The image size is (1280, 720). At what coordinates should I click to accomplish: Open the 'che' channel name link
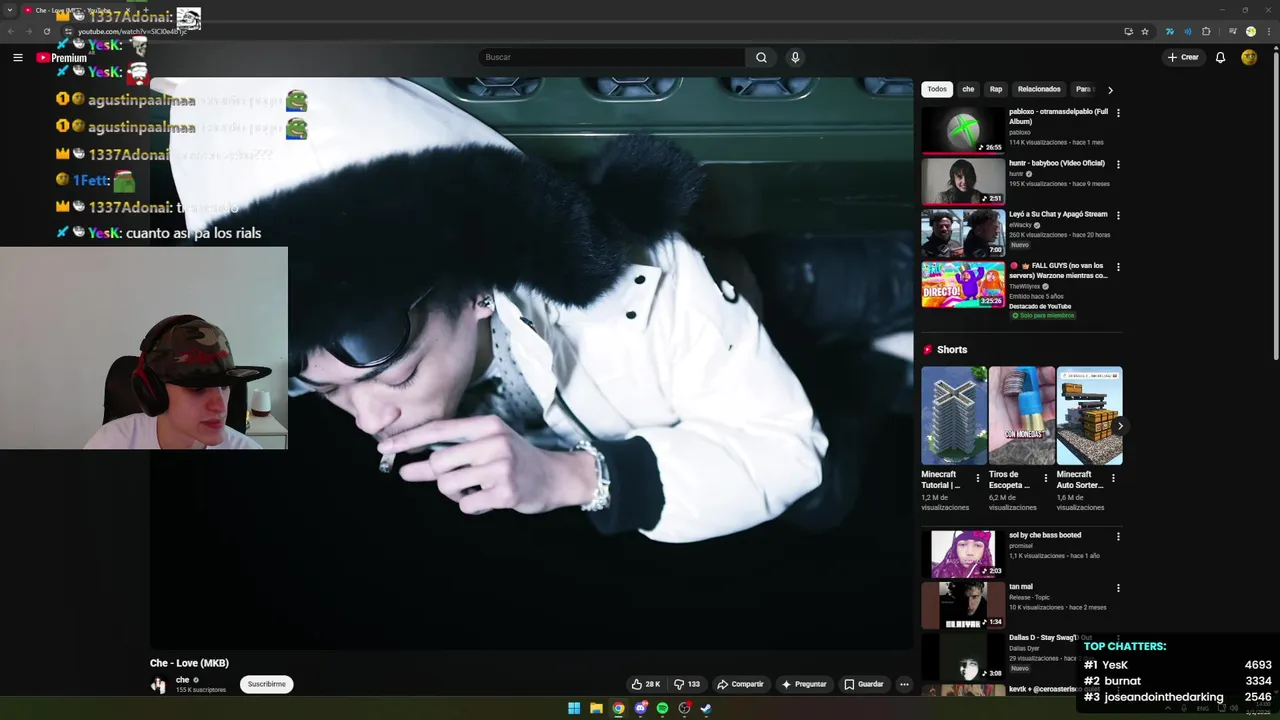(x=182, y=680)
